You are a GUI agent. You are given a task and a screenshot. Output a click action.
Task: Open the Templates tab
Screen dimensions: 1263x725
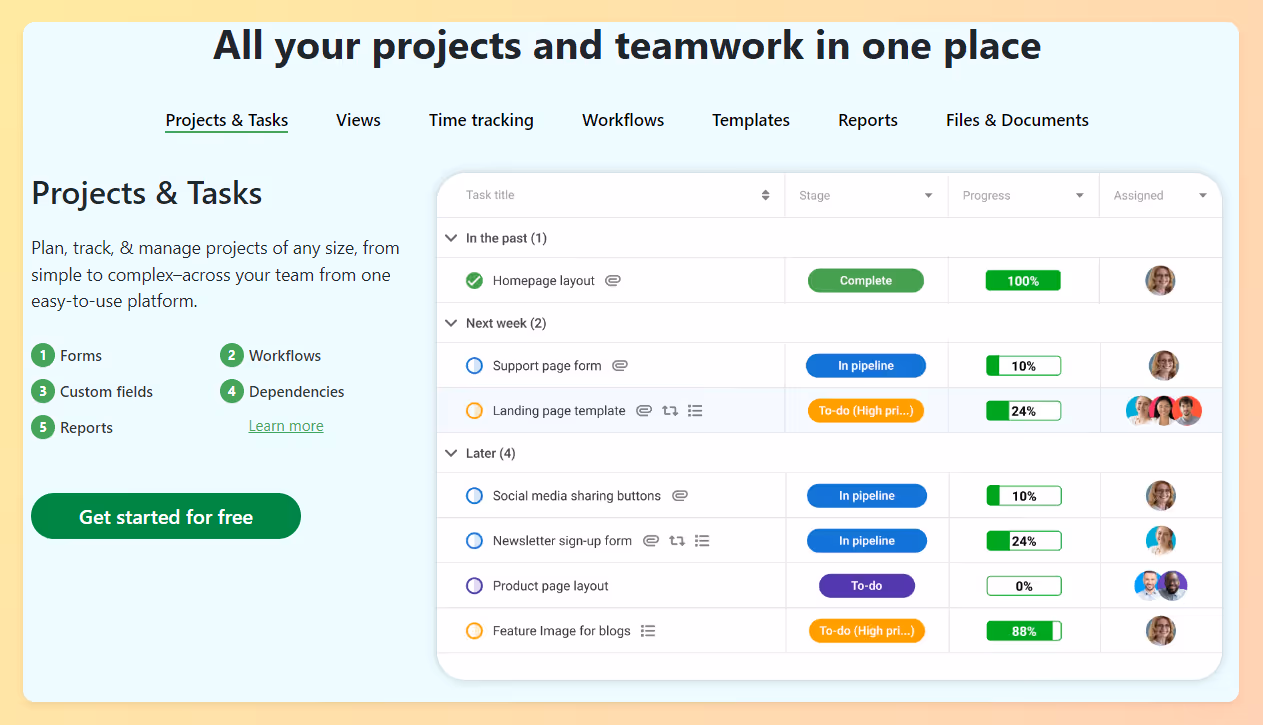click(751, 120)
